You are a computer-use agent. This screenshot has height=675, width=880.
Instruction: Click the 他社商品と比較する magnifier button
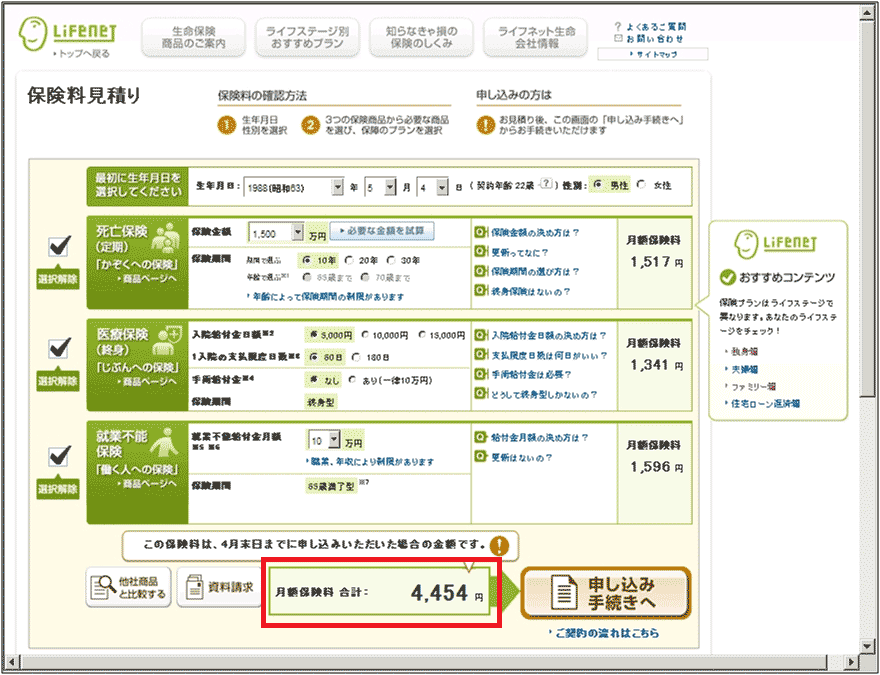(129, 586)
